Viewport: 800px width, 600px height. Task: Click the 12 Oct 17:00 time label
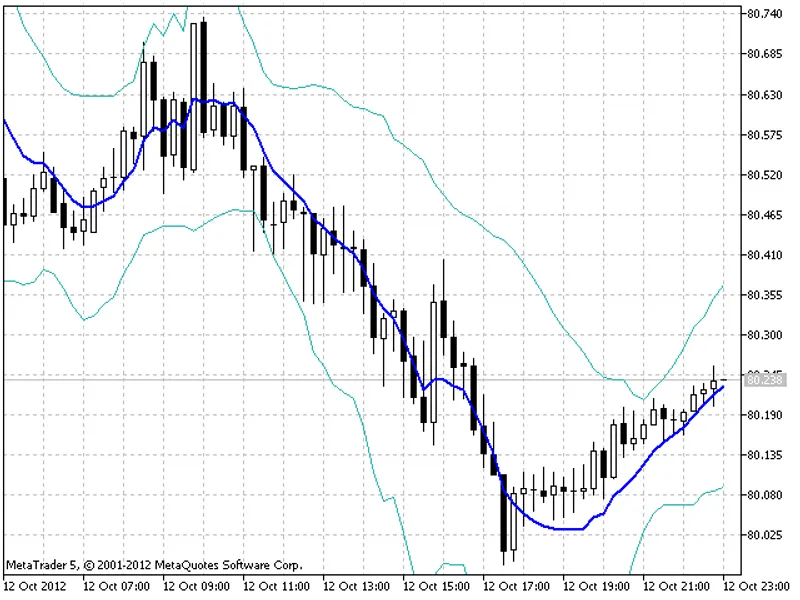click(x=516, y=586)
